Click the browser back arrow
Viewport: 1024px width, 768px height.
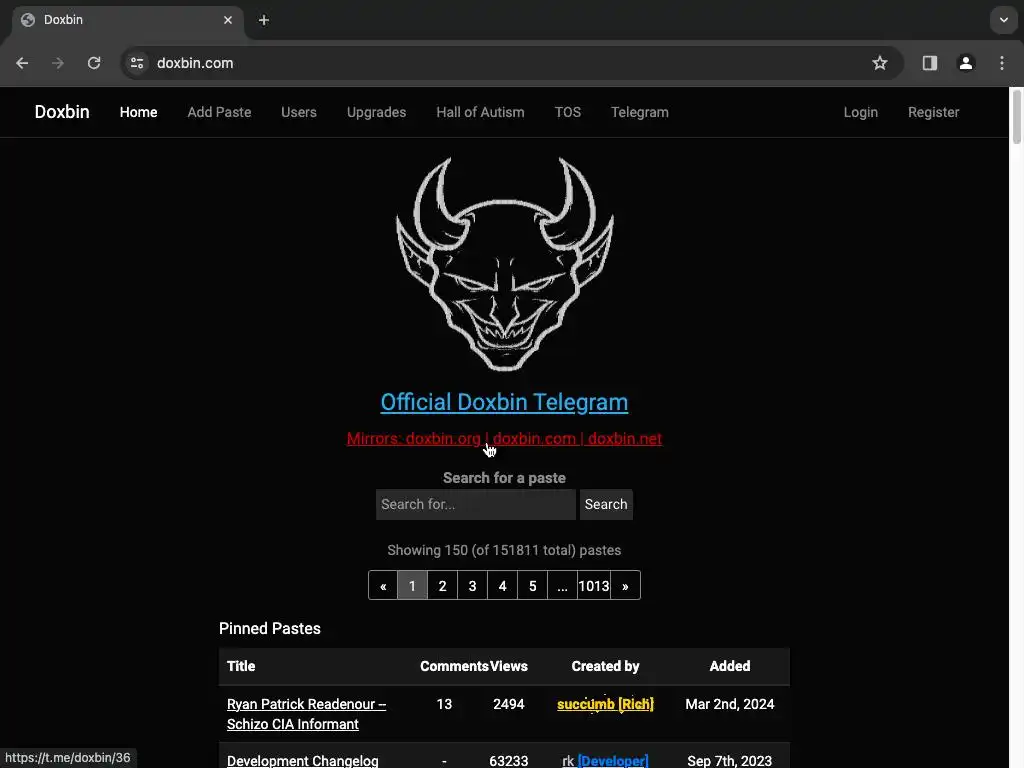(x=22, y=63)
